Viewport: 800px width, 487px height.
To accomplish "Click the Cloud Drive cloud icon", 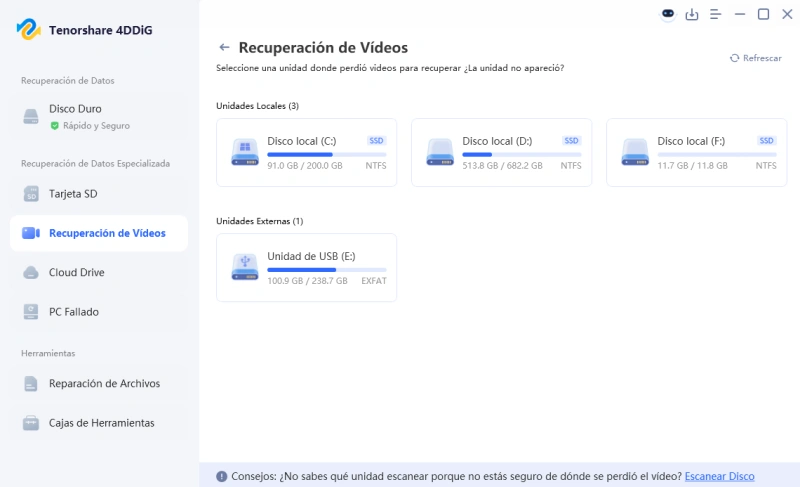I will coord(31,272).
